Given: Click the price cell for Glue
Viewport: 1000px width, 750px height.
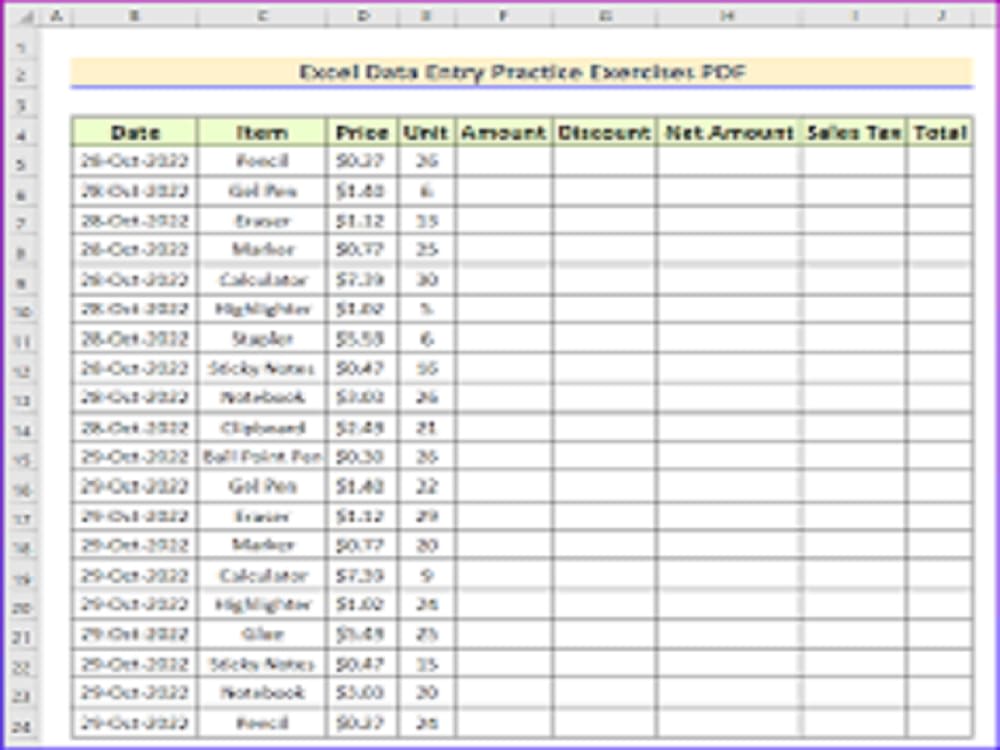Looking at the screenshot, I should (362, 635).
